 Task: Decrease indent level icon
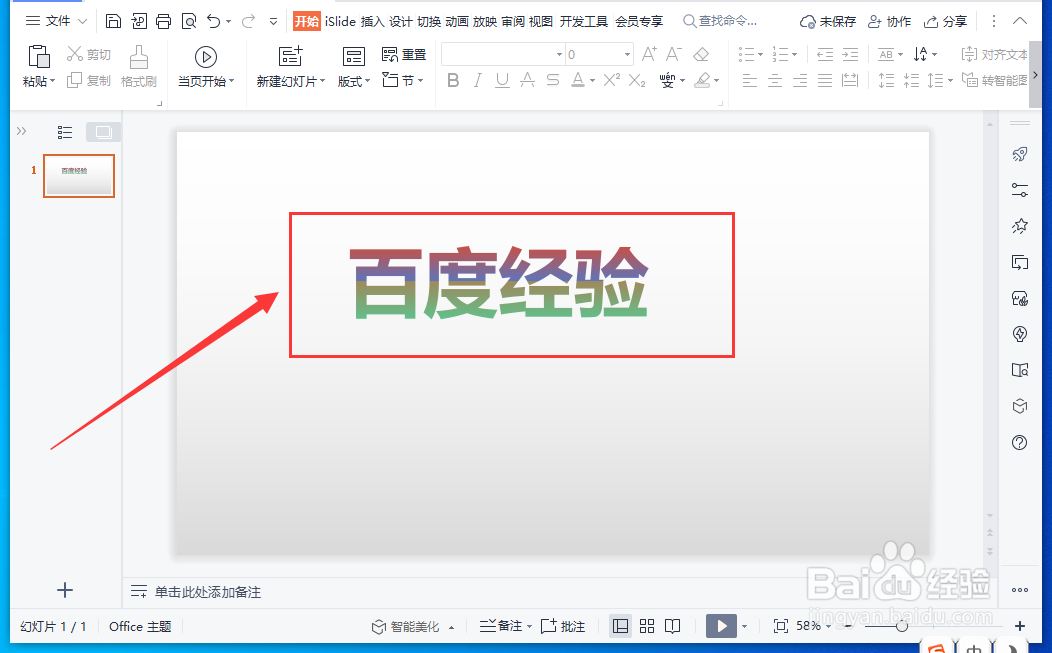825,54
